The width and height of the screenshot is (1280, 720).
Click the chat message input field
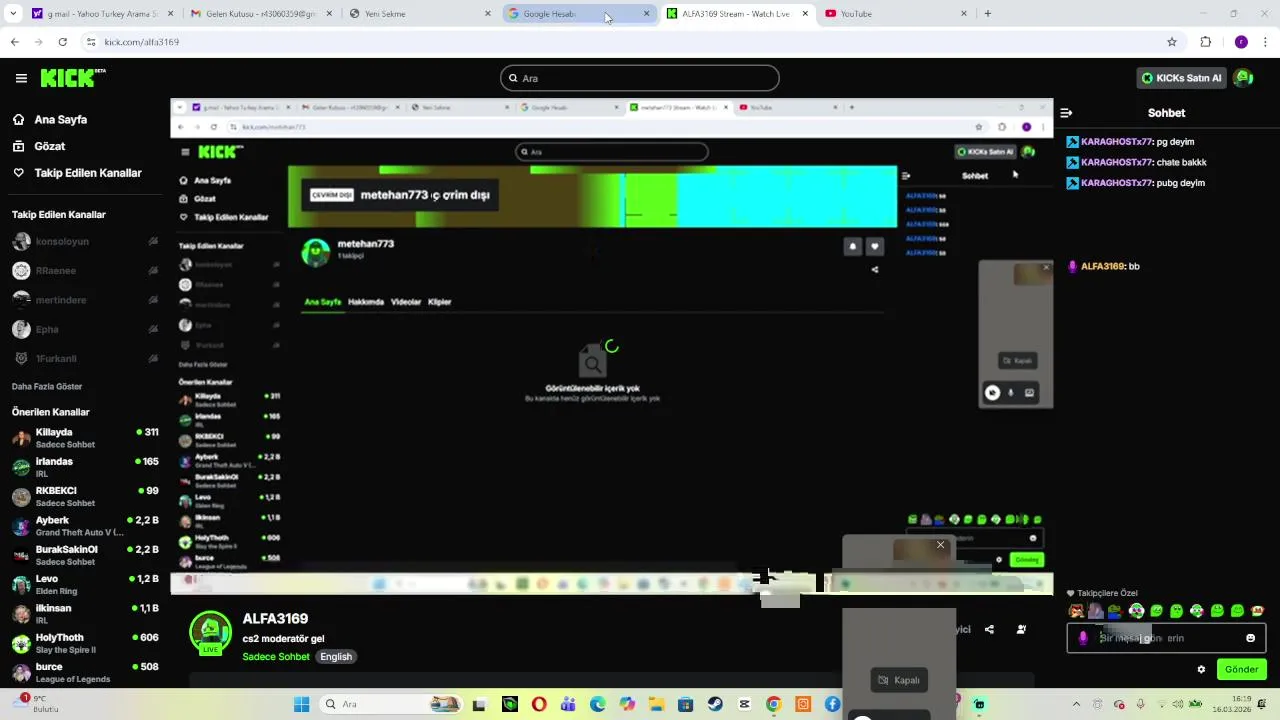pyautogui.click(x=1166, y=638)
